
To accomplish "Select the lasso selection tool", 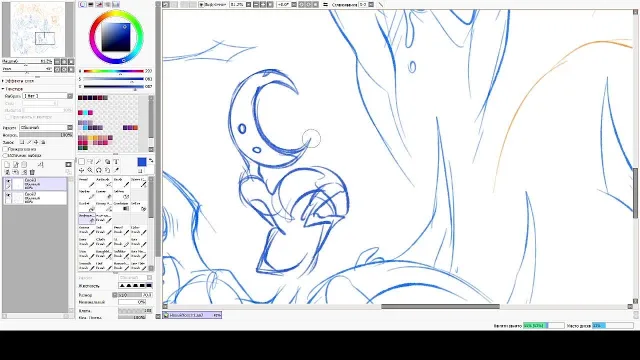I will click(x=90, y=162).
